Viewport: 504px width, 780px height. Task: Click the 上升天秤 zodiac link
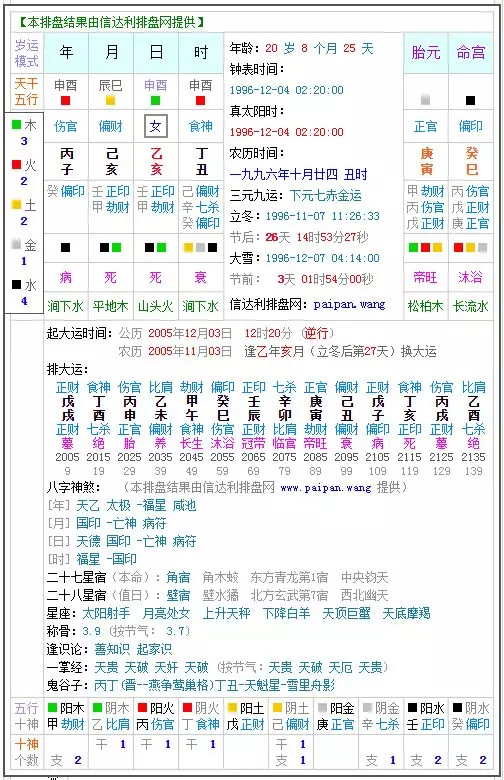click(x=226, y=613)
